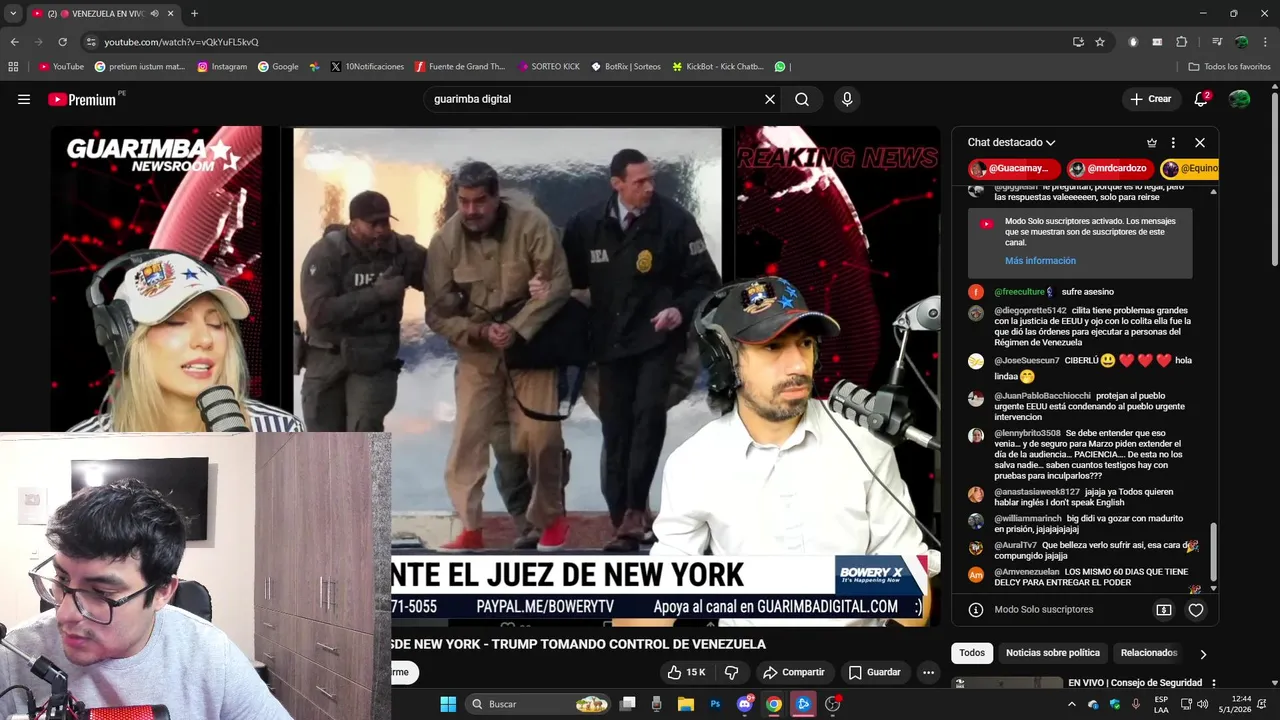Follow the Más información link in chat
The height and width of the screenshot is (720, 1280).
[x=1040, y=261]
